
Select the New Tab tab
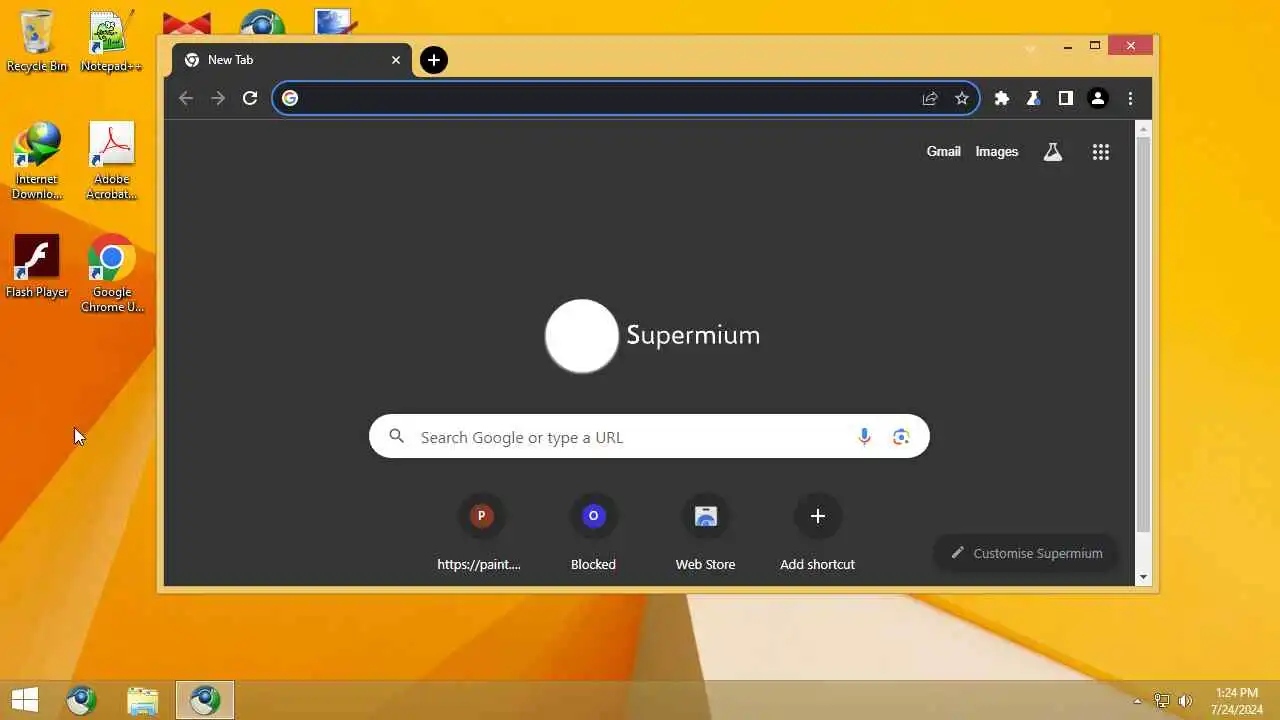[292, 60]
